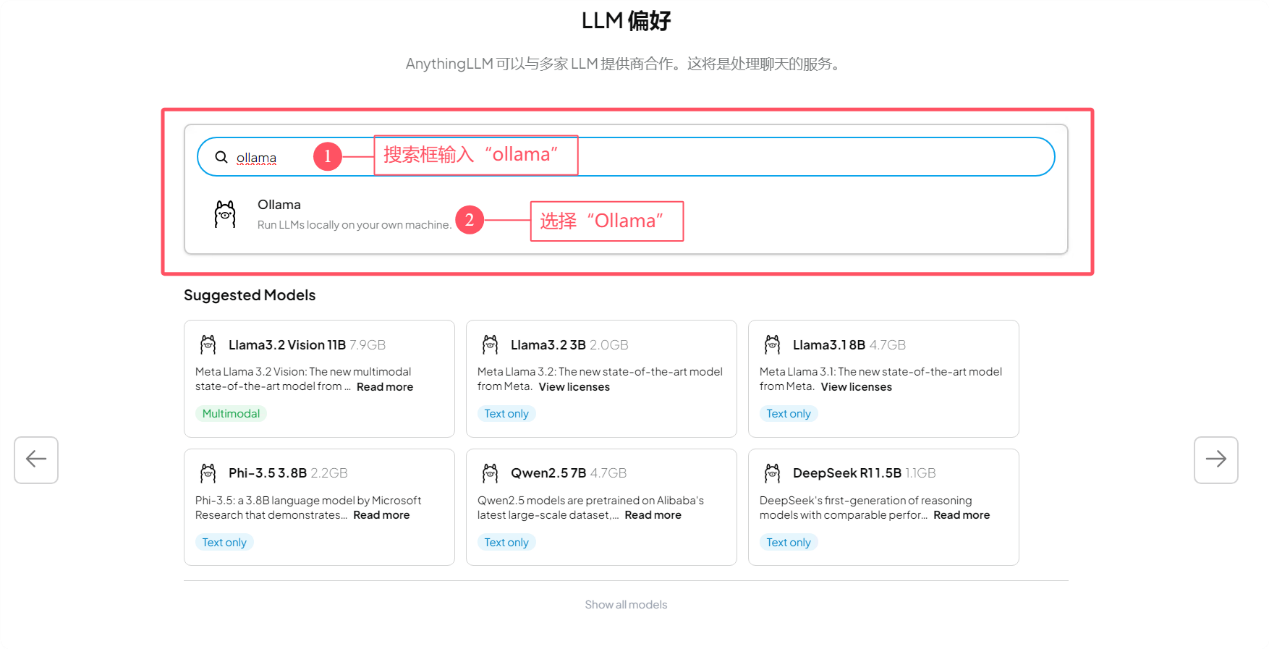Click Show all models
The width and height of the screenshot is (1269, 649).
tap(626, 605)
